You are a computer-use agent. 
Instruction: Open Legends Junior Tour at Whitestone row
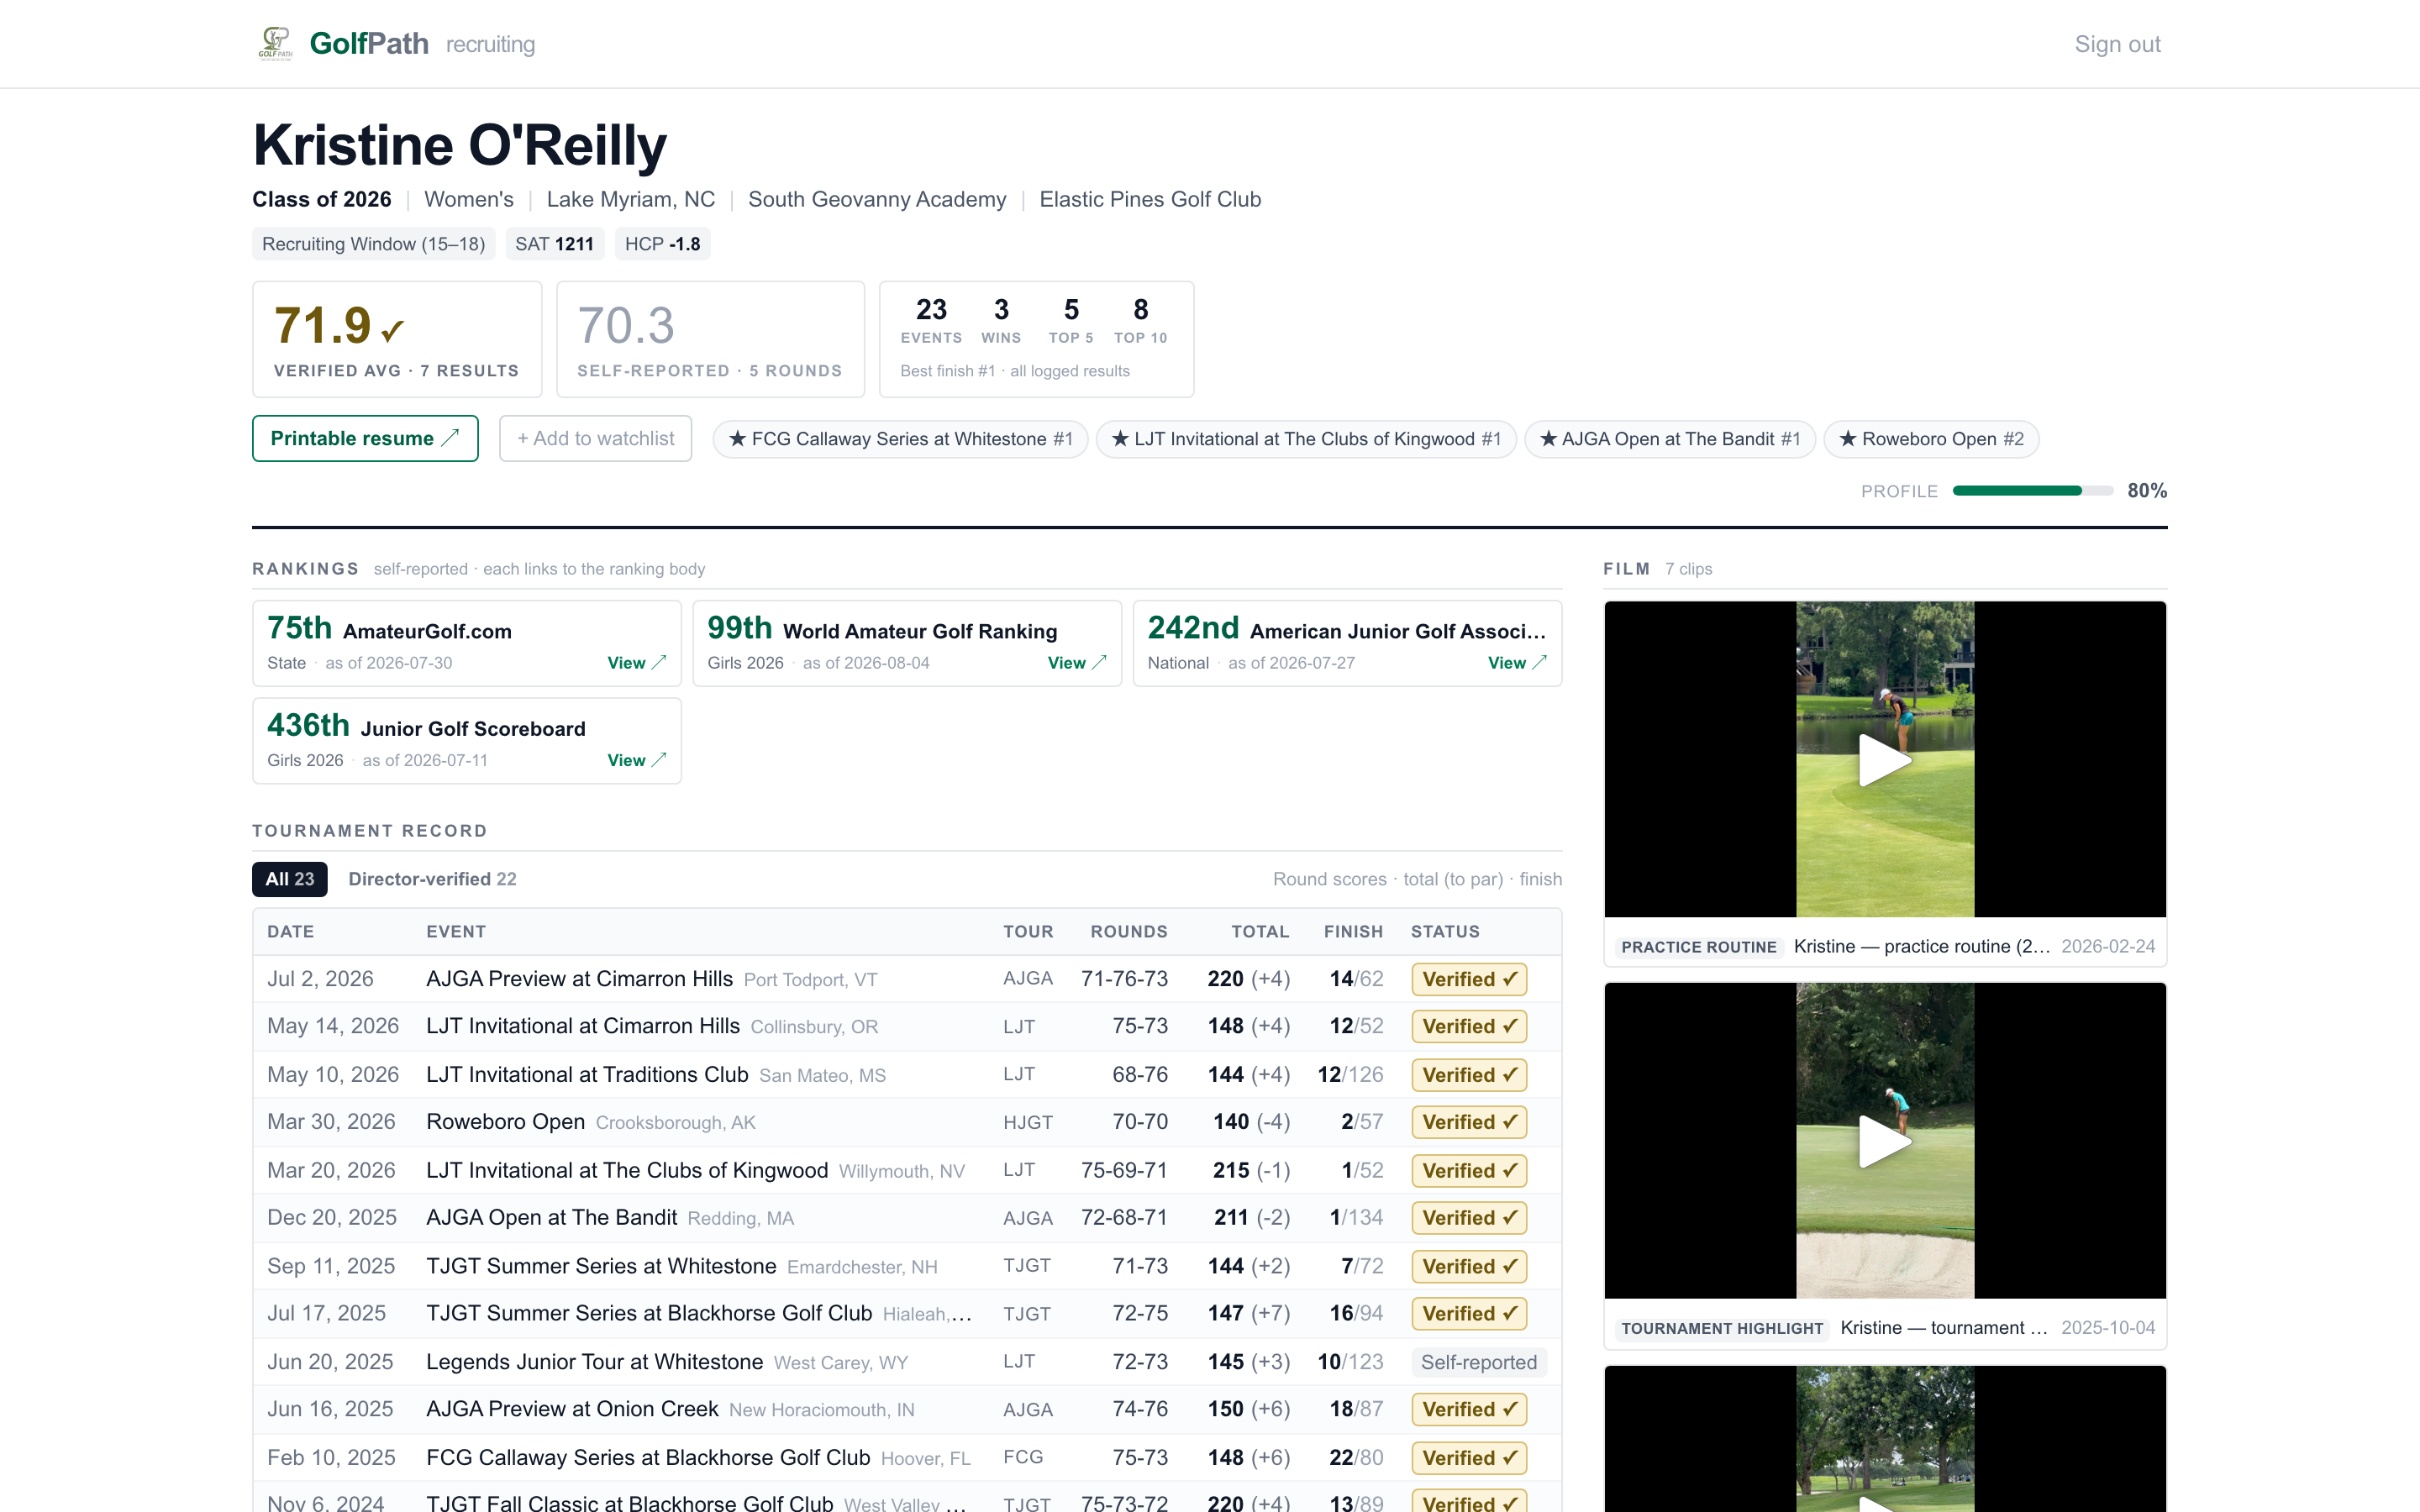coord(907,1362)
